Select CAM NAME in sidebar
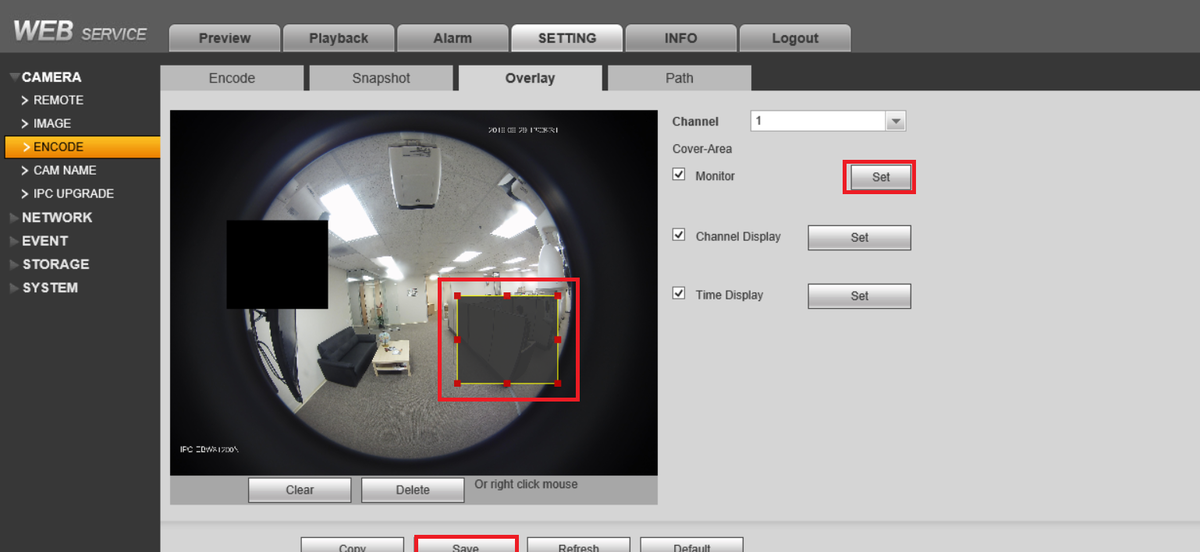 click(64, 170)
